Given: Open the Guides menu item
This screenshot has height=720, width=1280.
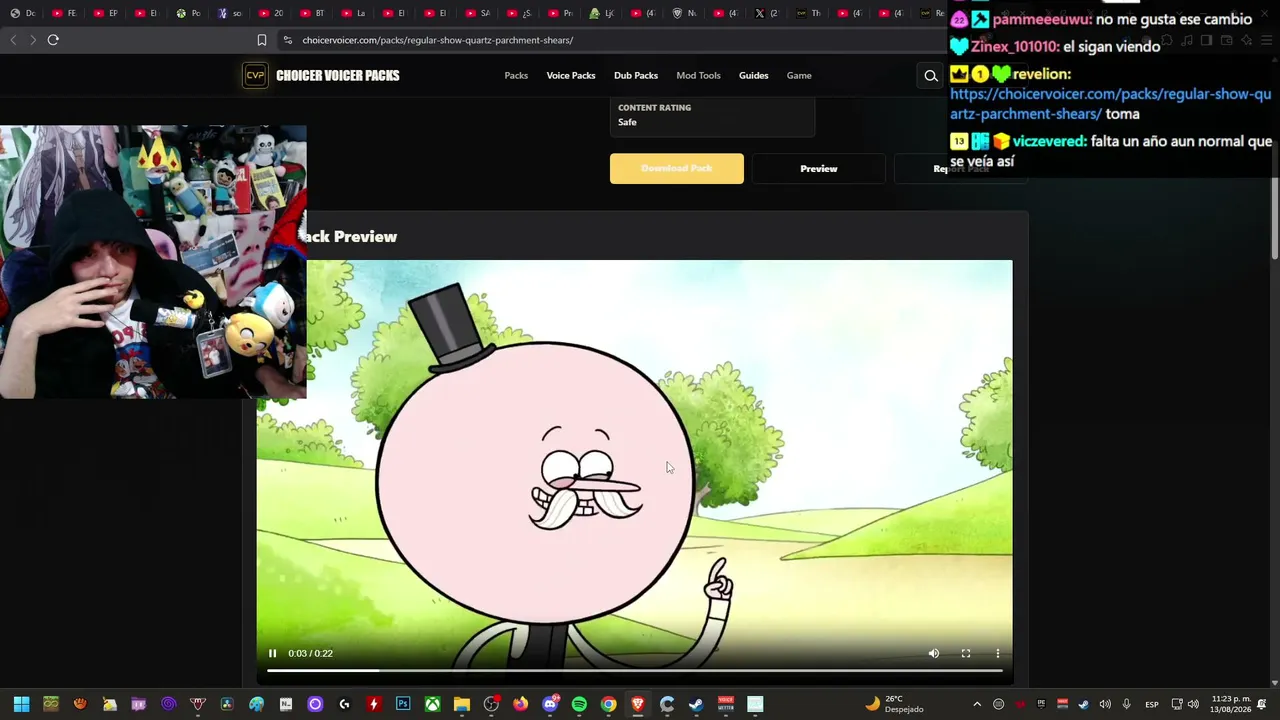Looking at the screenshot, I should (754, 76).
